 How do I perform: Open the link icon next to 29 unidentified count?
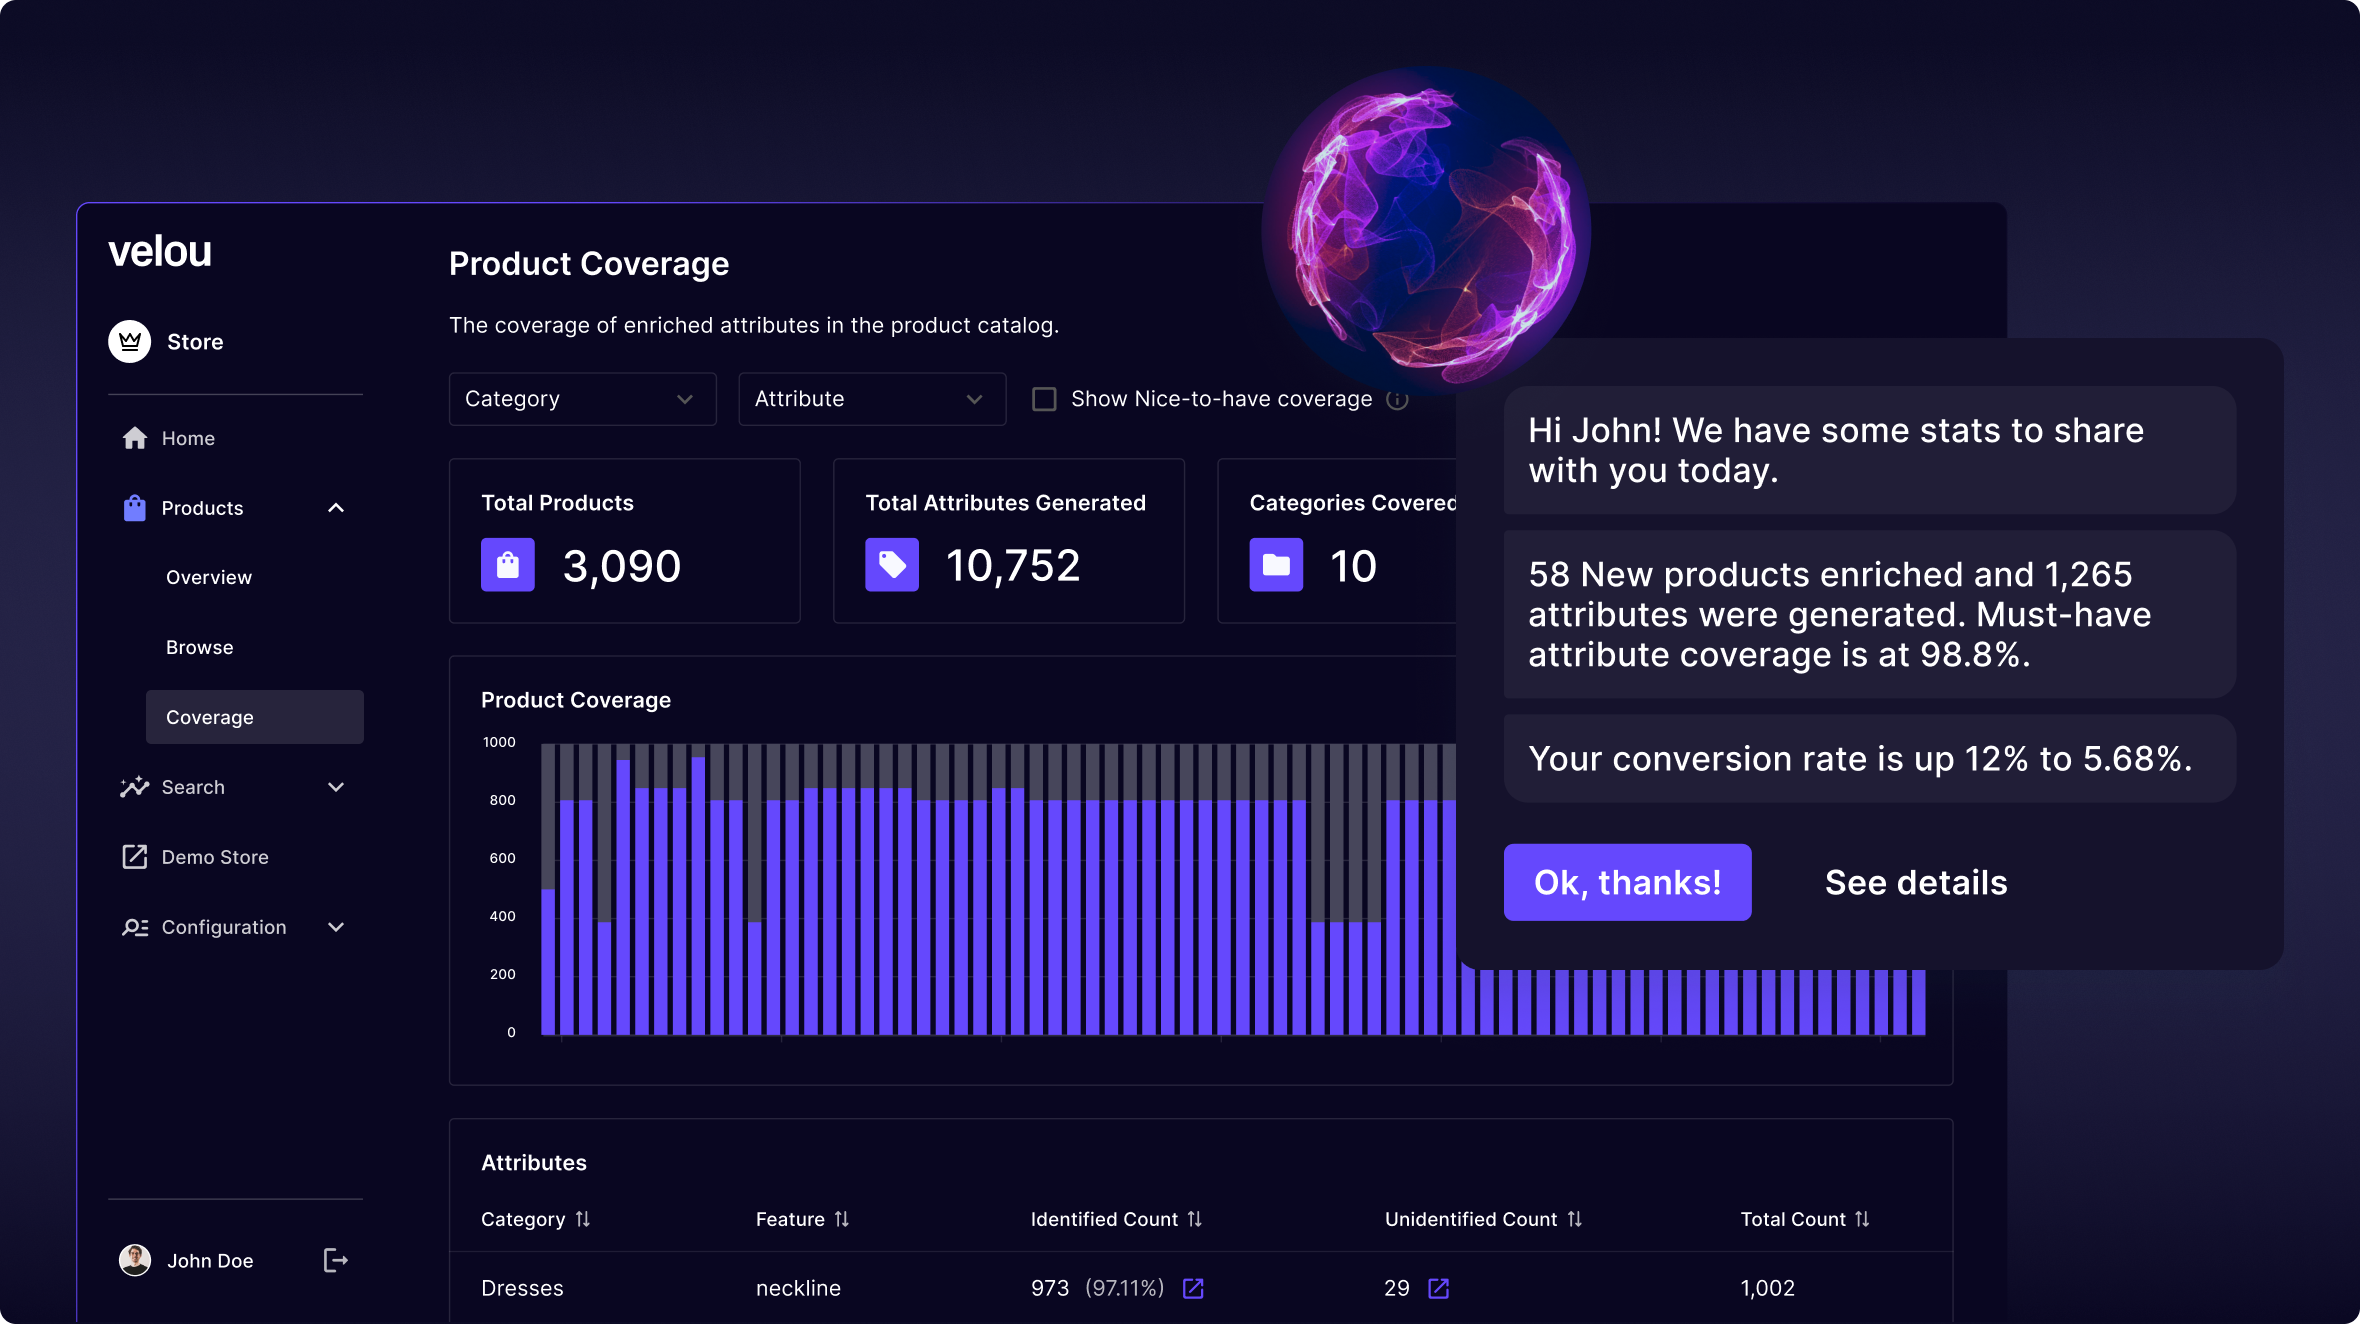(x=1438, y=1288)
